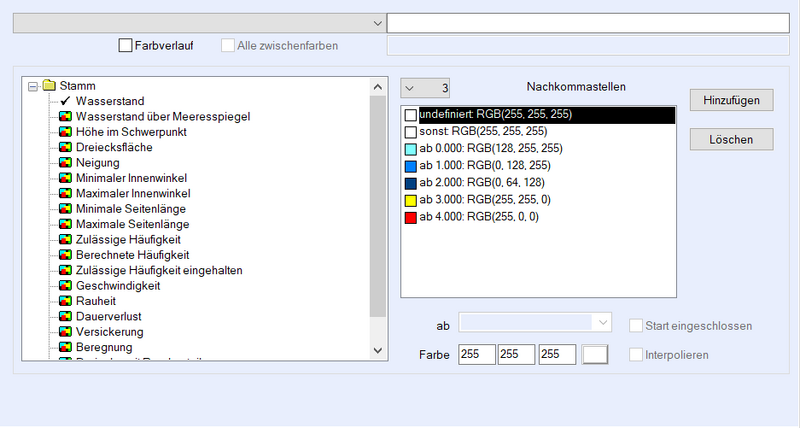Select 'Dreiecksfläche' tree entry
The width and height of the screenshot is (800, 428).
[114, 147]
